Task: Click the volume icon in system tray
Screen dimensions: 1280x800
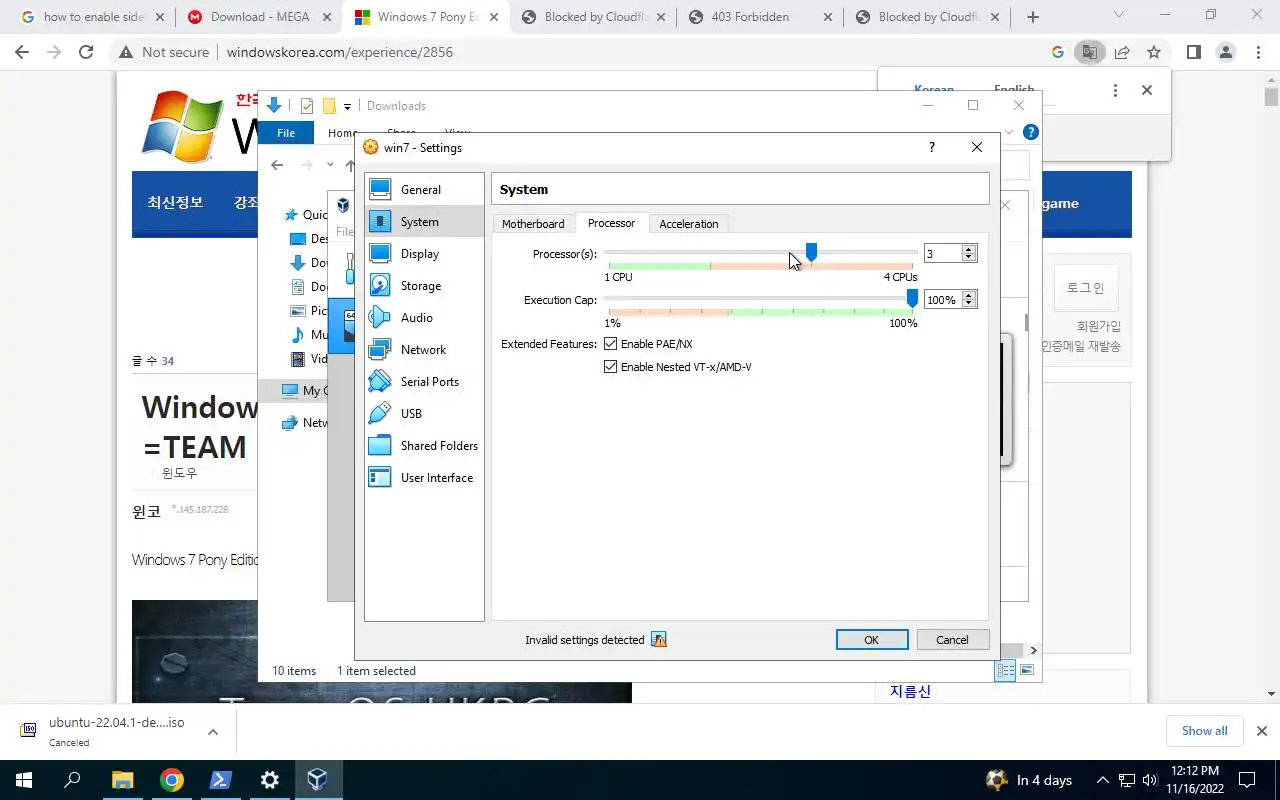Action: click(1149, 780)
